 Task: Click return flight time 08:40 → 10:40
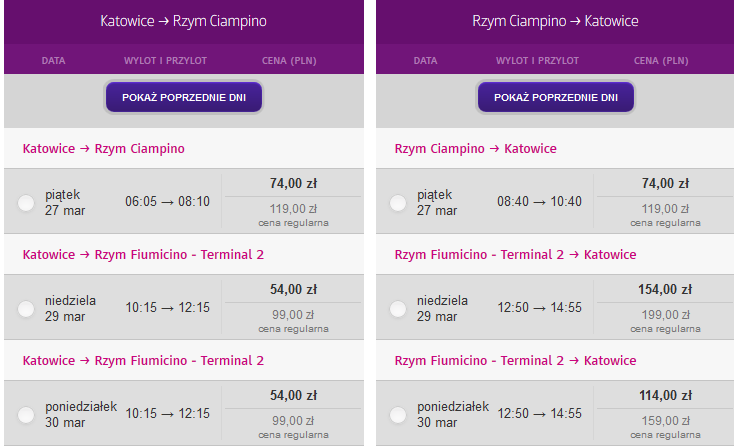coord(539,202)
